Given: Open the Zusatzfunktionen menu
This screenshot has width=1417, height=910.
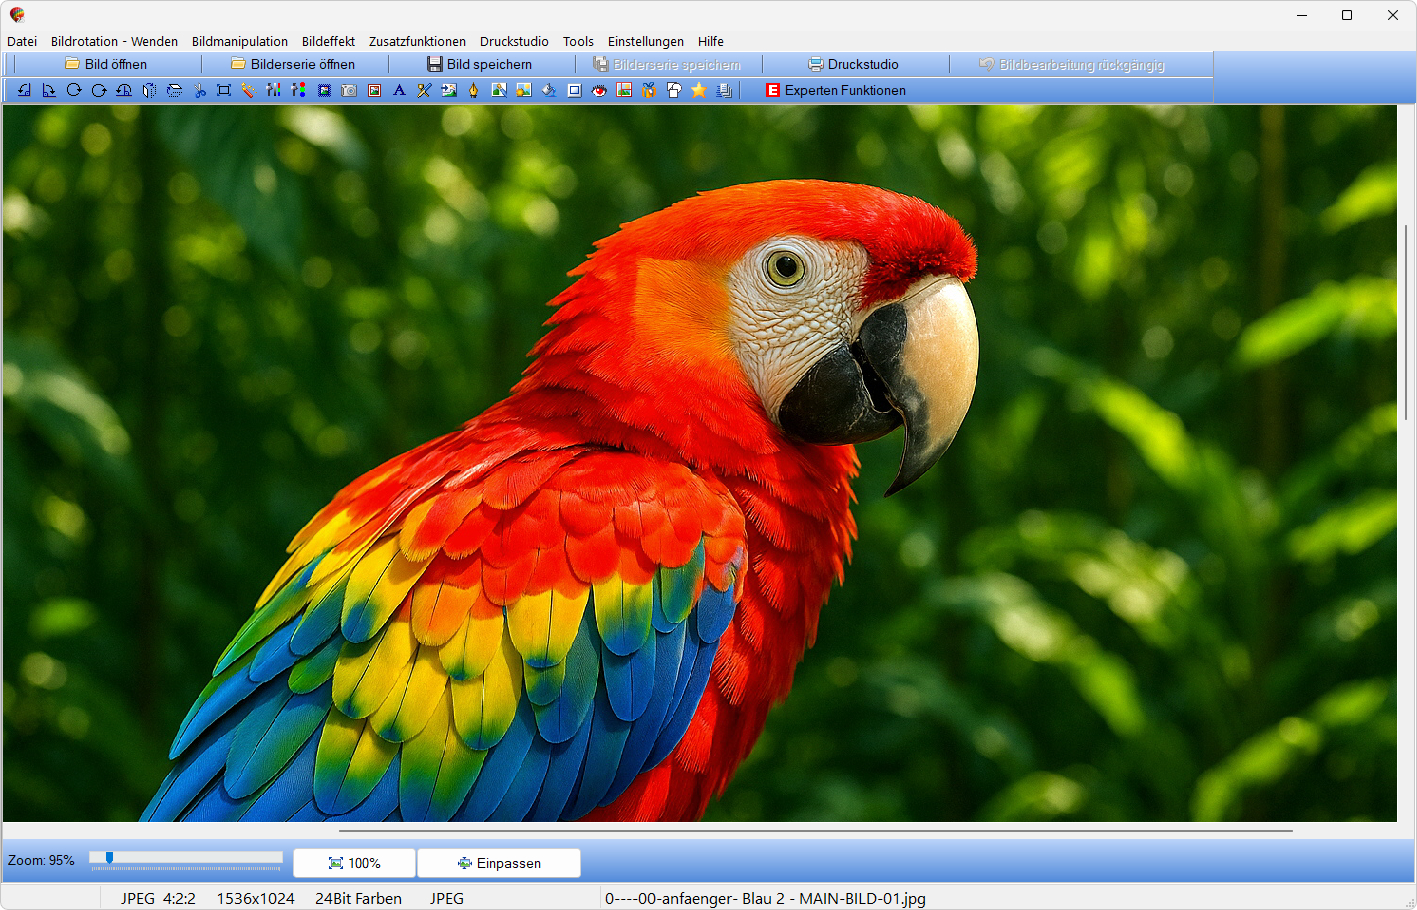Looking at the screenshot, I should (417, 41).
